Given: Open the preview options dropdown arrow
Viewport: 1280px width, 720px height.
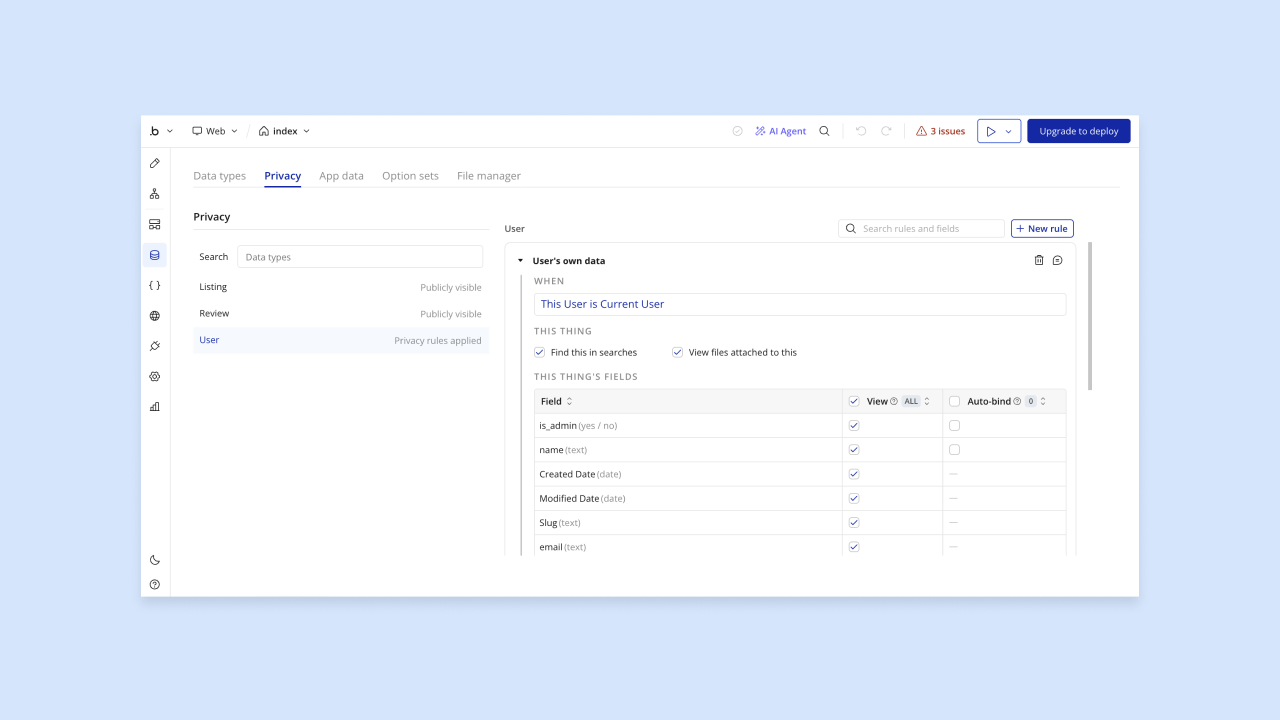Looking at the screenshot, I should (x=1008, y=131).
